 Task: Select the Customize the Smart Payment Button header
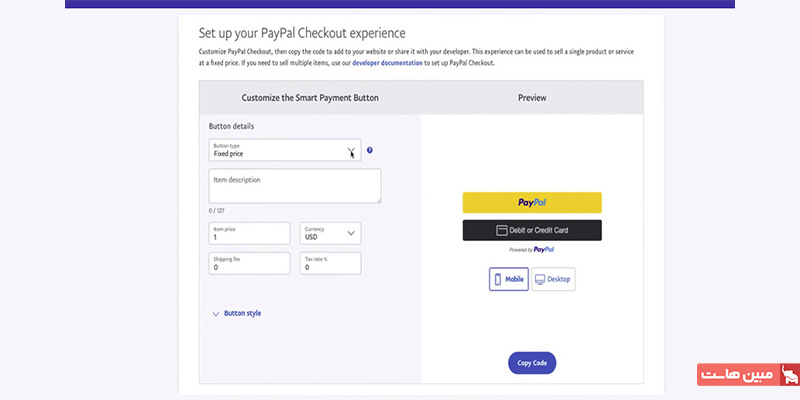[310, 97]
